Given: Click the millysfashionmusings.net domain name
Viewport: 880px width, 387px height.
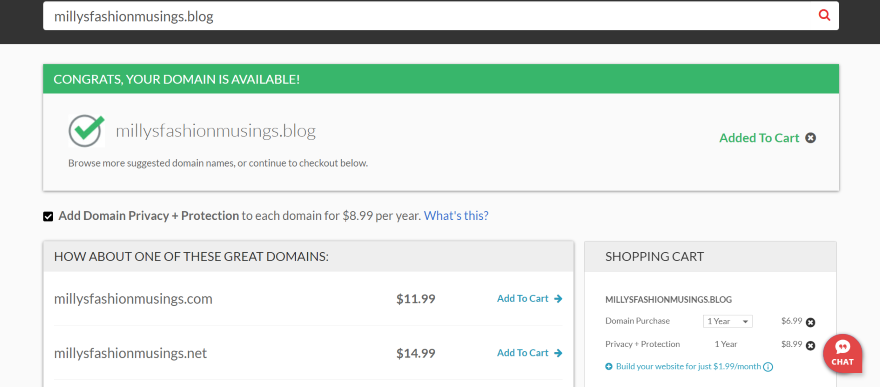Looking at the screenshot, I should pos(130,353).
